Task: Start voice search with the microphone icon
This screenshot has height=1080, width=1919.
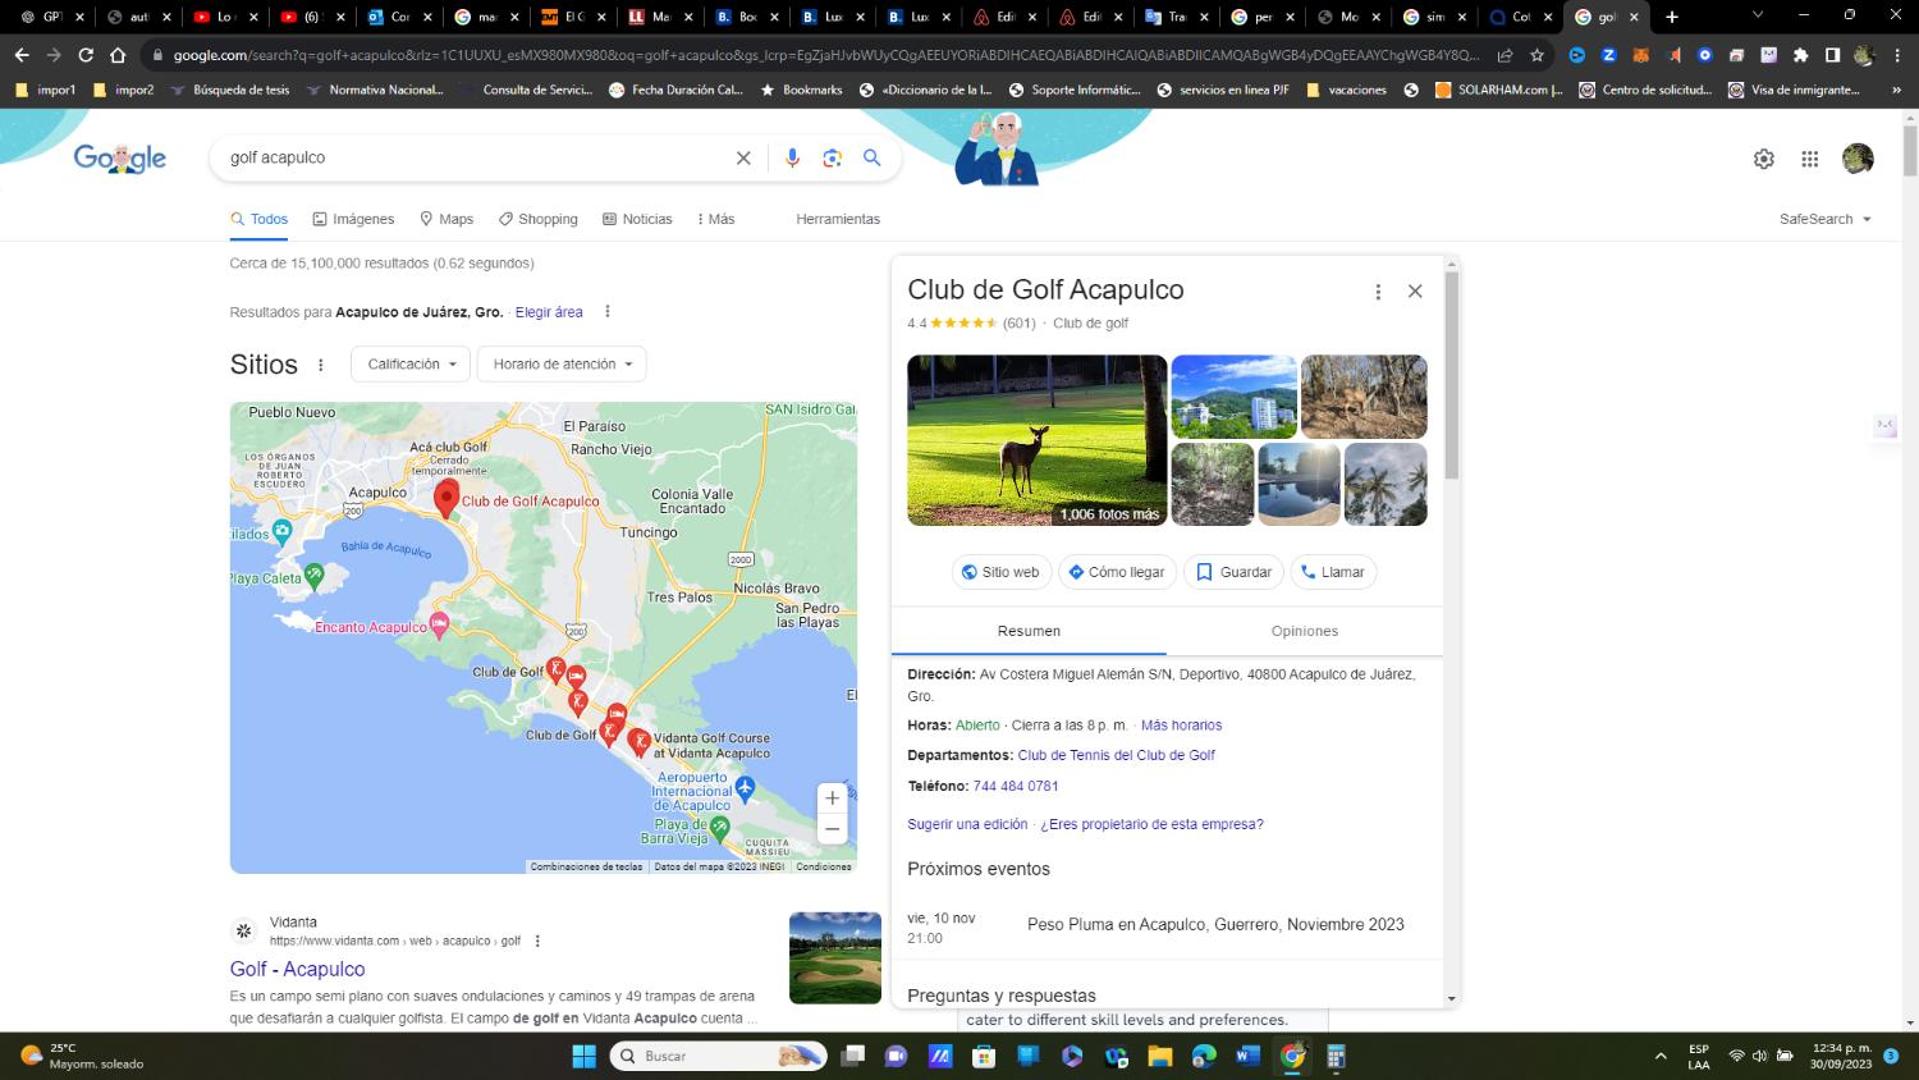Action: pos(792,158)
